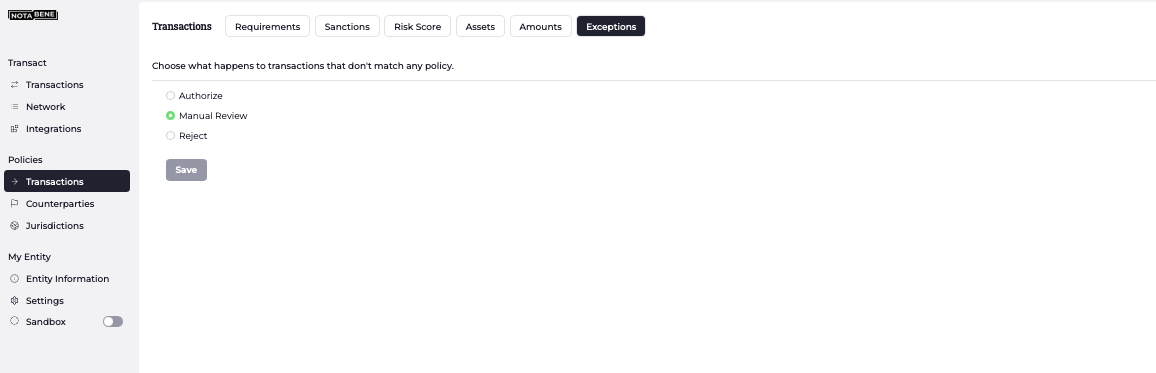This screenshot has width=1156, height=373.
Task: Select the Authorize radio option
Action: (x=170, y=96)
